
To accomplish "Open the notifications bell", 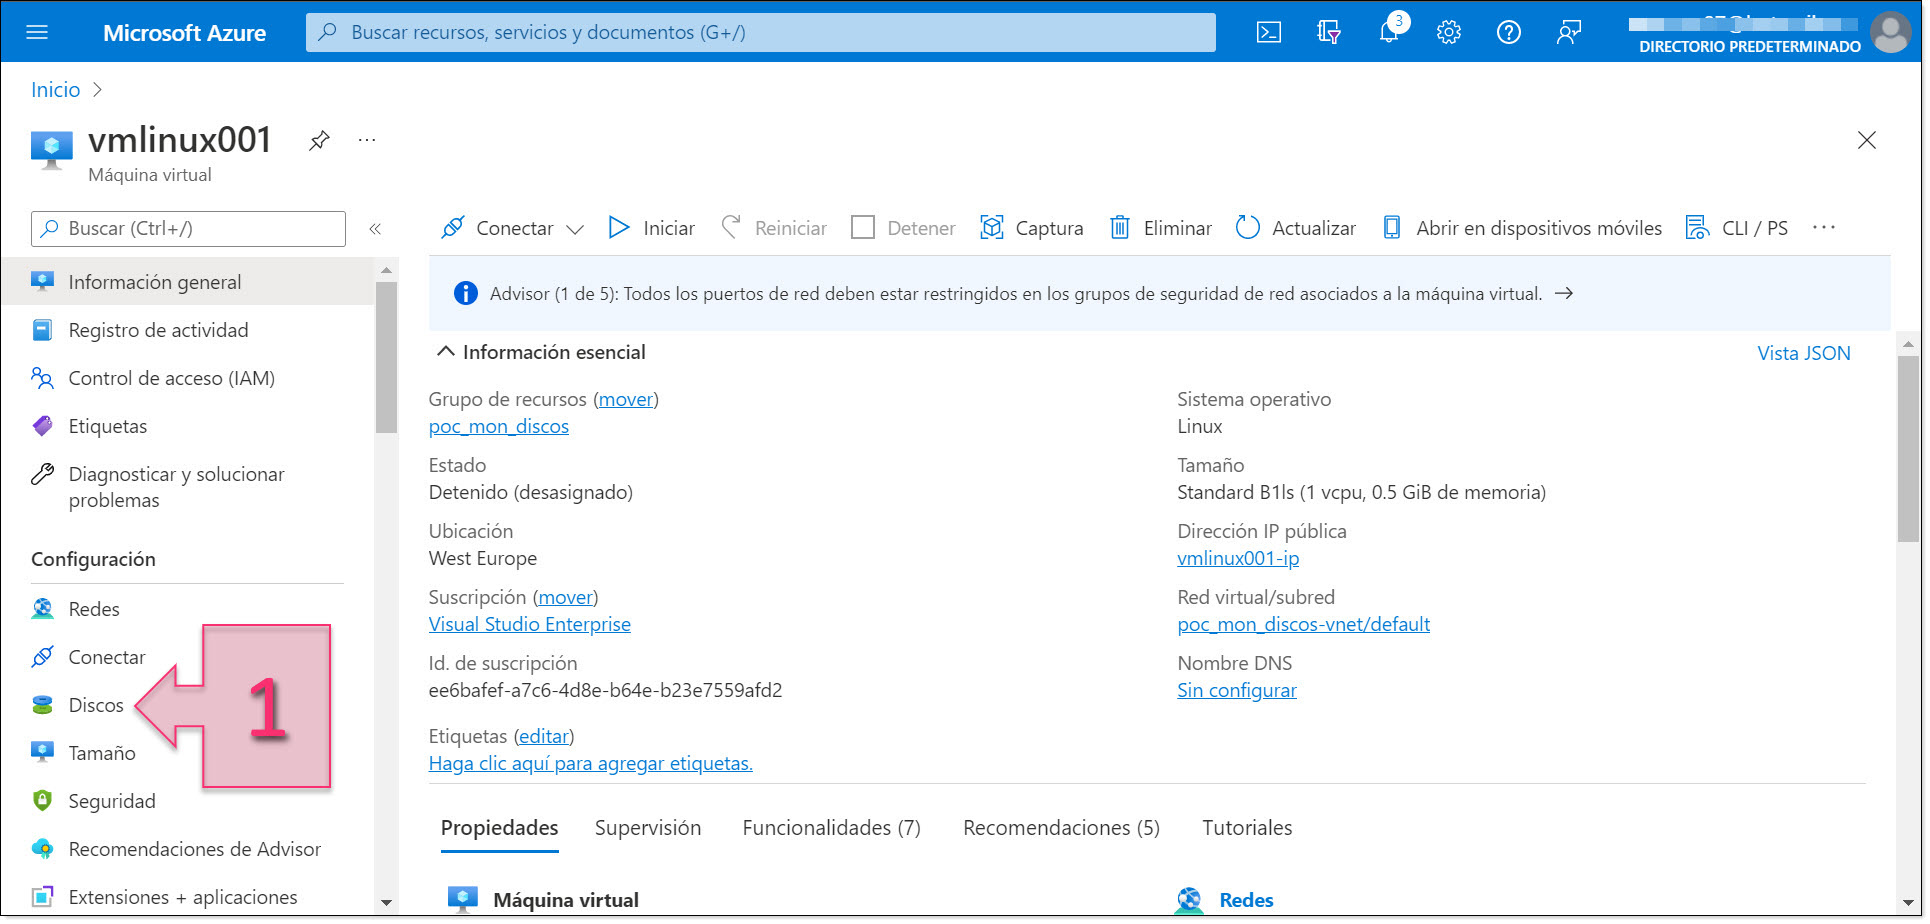I will click(1389, 32).
